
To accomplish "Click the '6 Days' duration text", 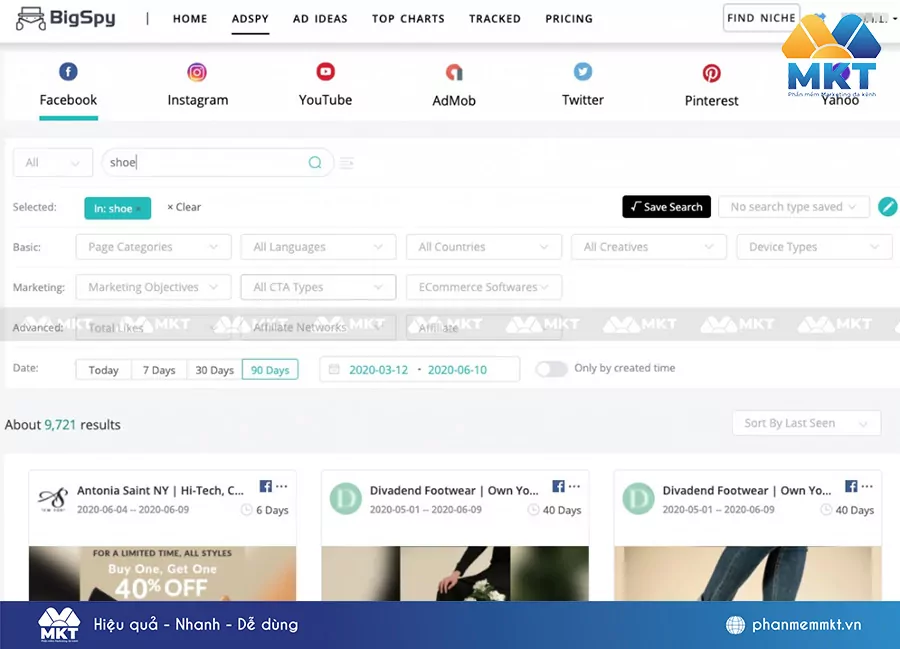I will (272, 510).
